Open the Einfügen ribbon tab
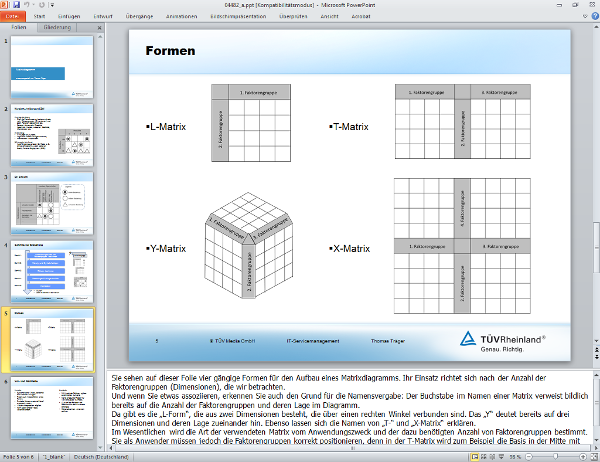The height and width of the screenshot is (462, 600). coord(72,17)
